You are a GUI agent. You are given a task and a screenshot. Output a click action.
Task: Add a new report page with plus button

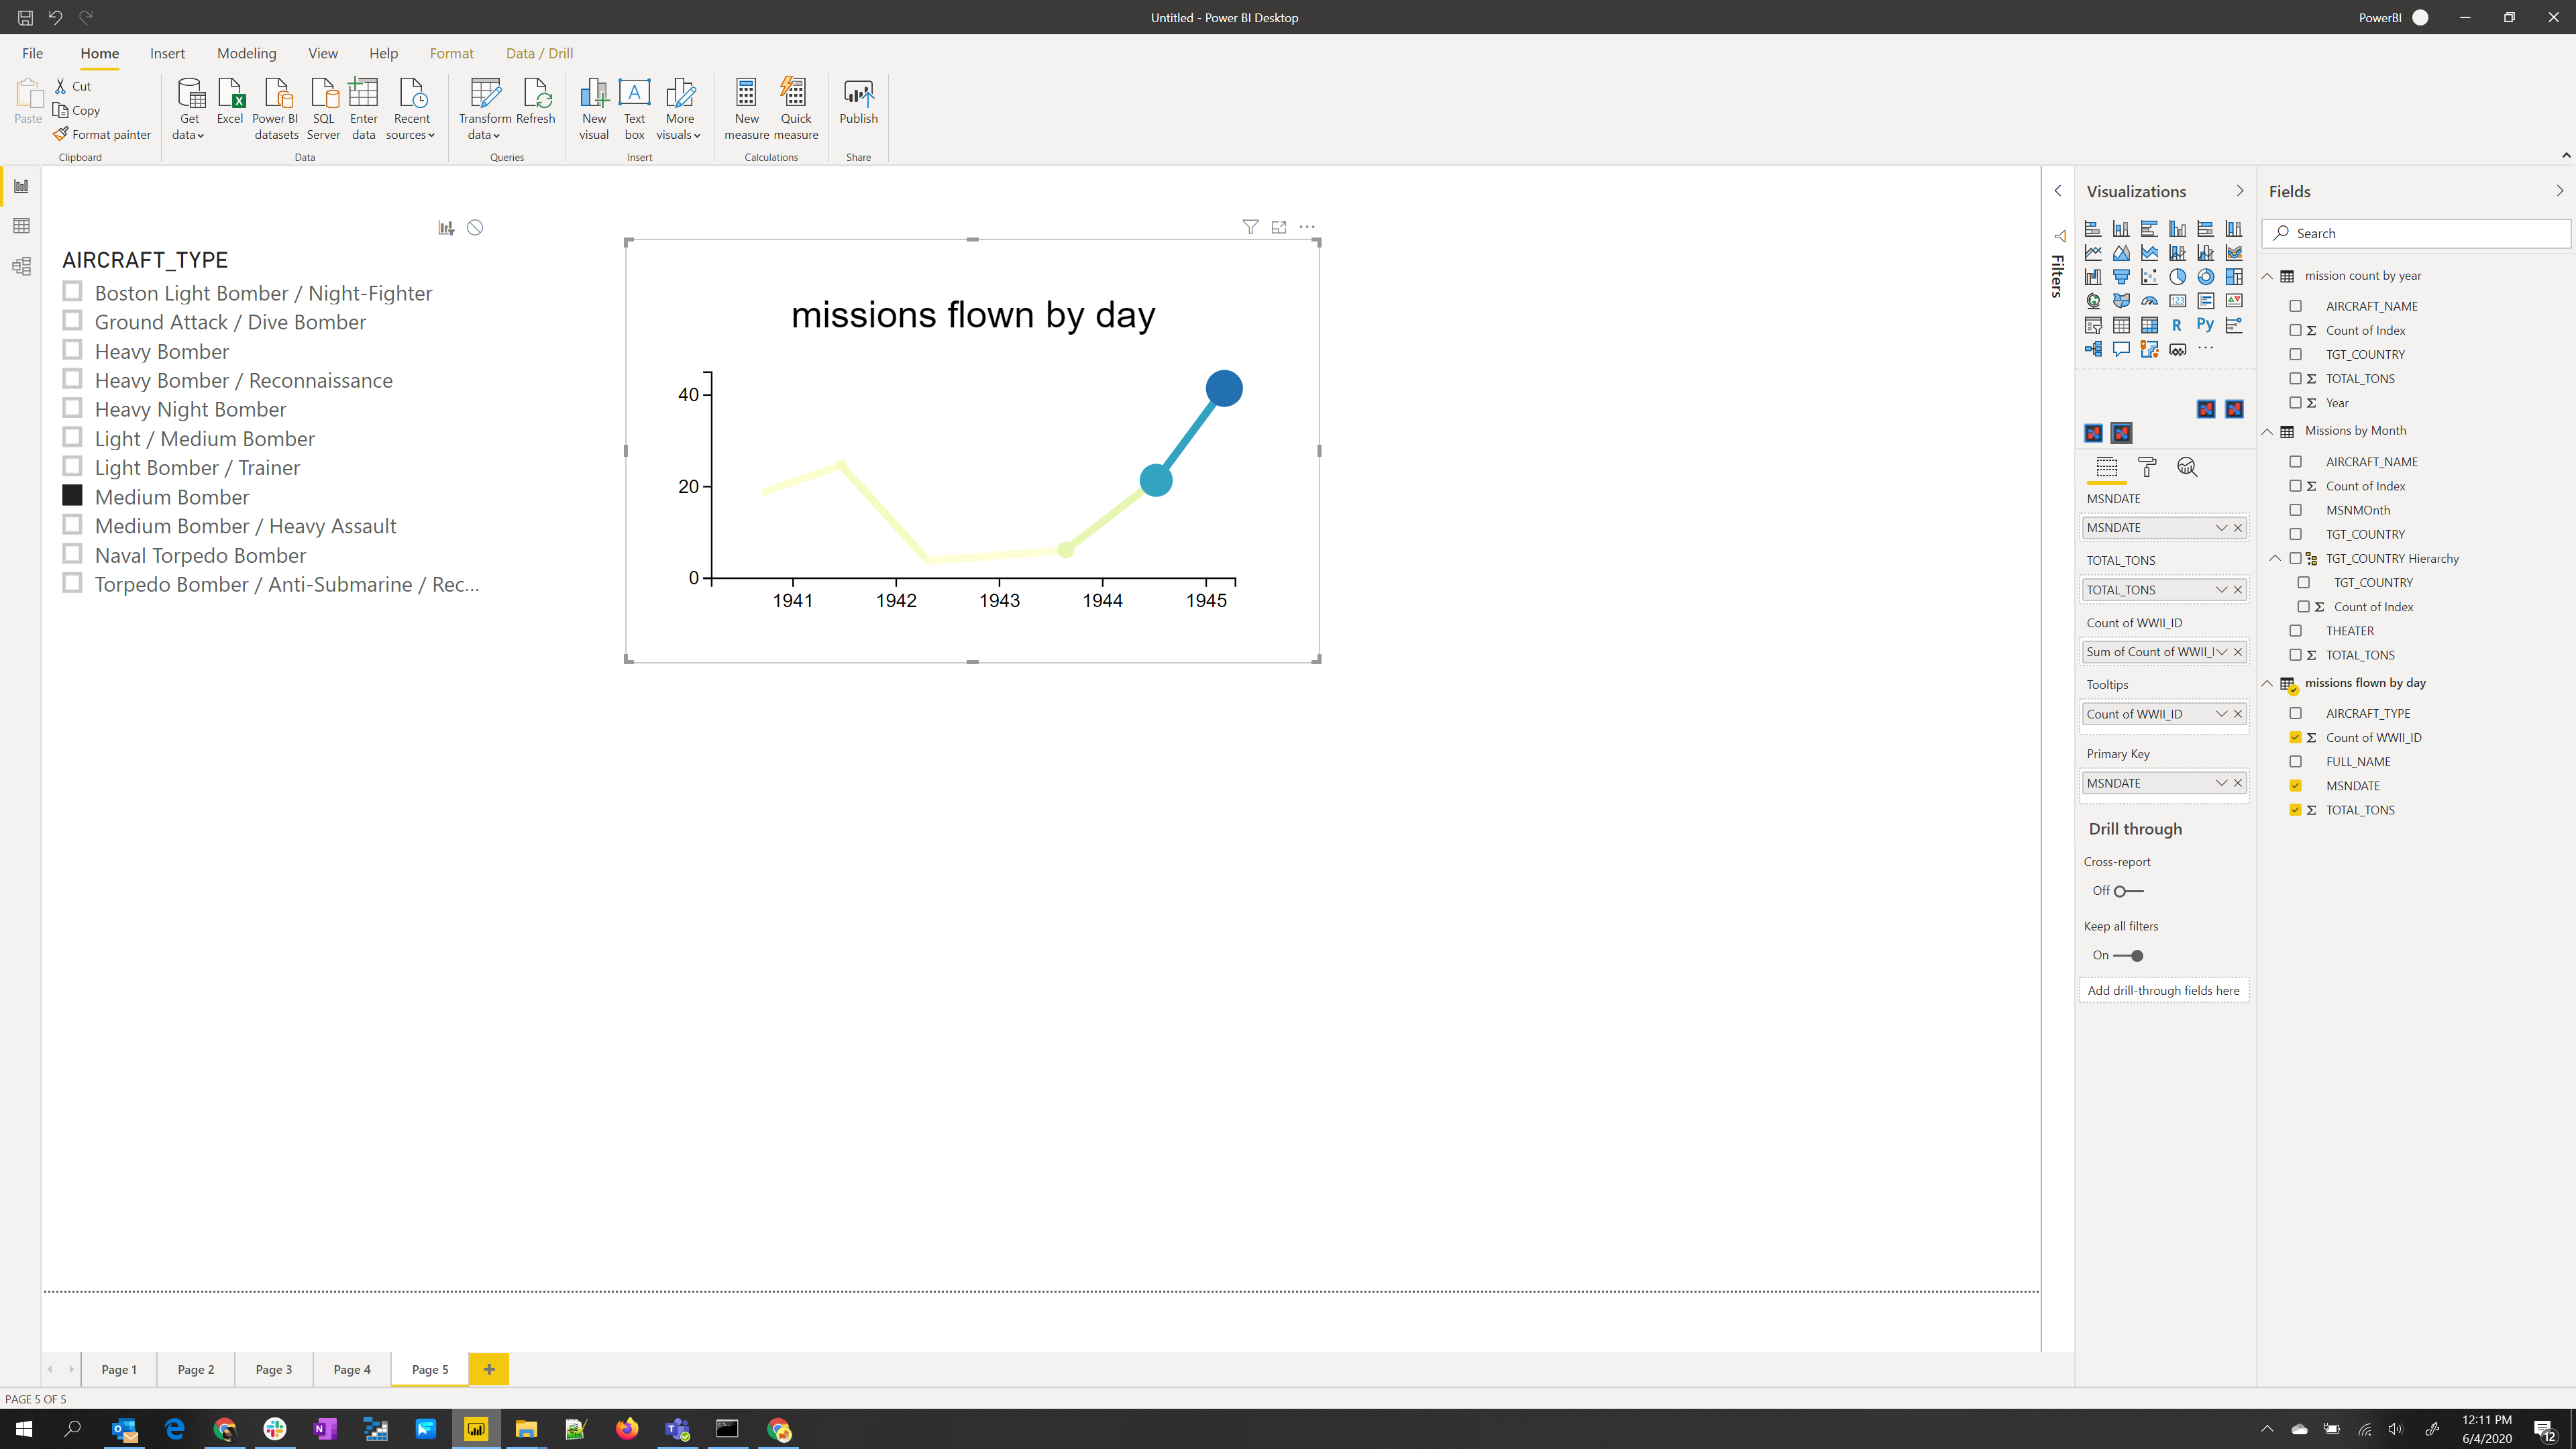point(489,1369)
